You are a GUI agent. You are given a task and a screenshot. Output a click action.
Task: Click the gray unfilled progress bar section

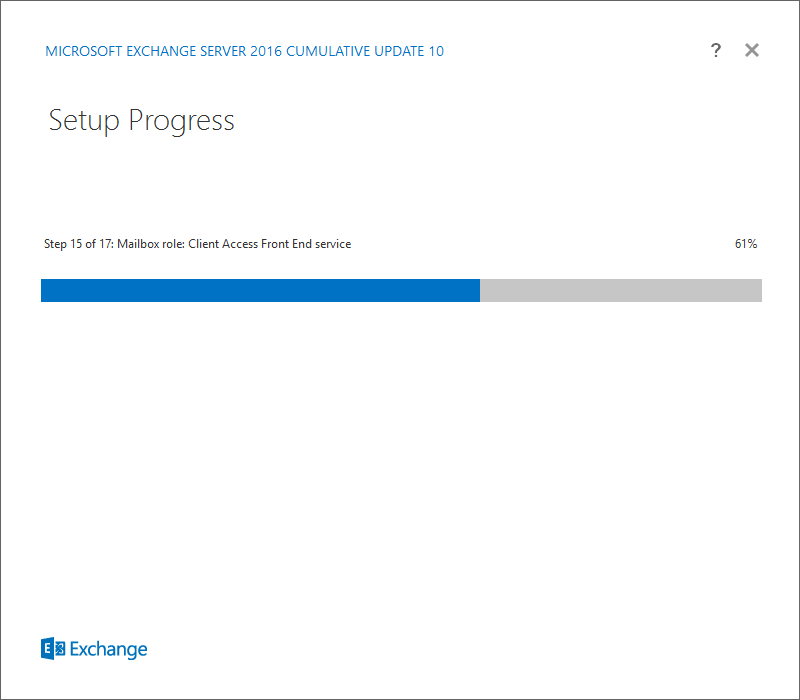click(x=621, y=290)
